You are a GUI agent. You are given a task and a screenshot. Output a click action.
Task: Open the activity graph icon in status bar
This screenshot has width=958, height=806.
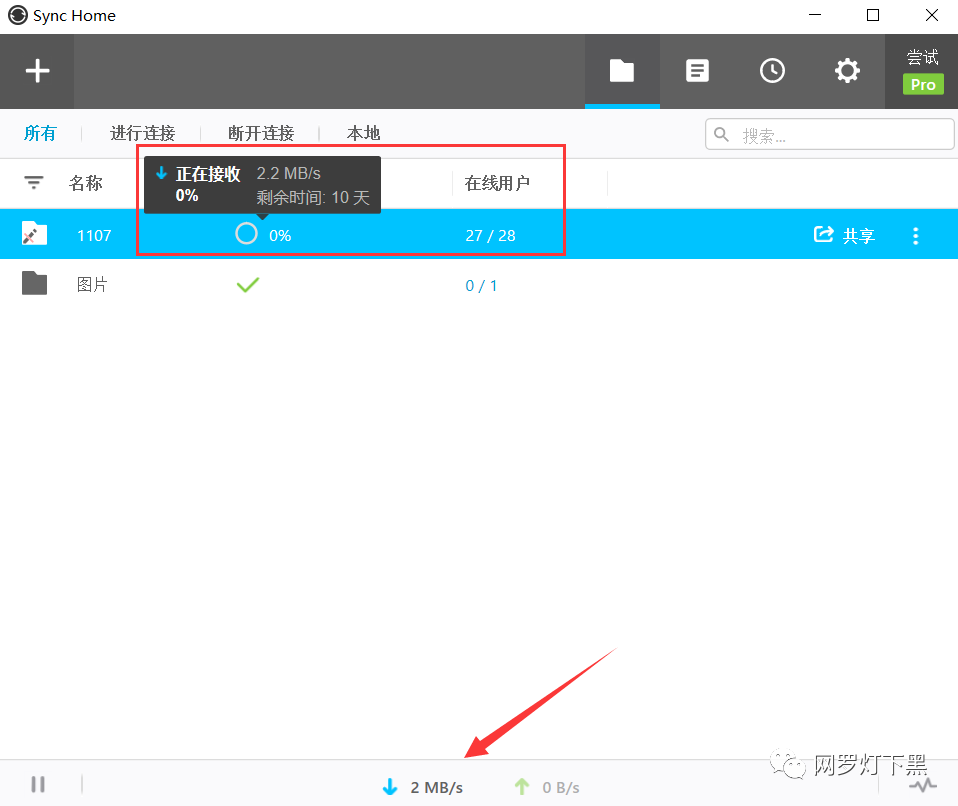[923, 785]
